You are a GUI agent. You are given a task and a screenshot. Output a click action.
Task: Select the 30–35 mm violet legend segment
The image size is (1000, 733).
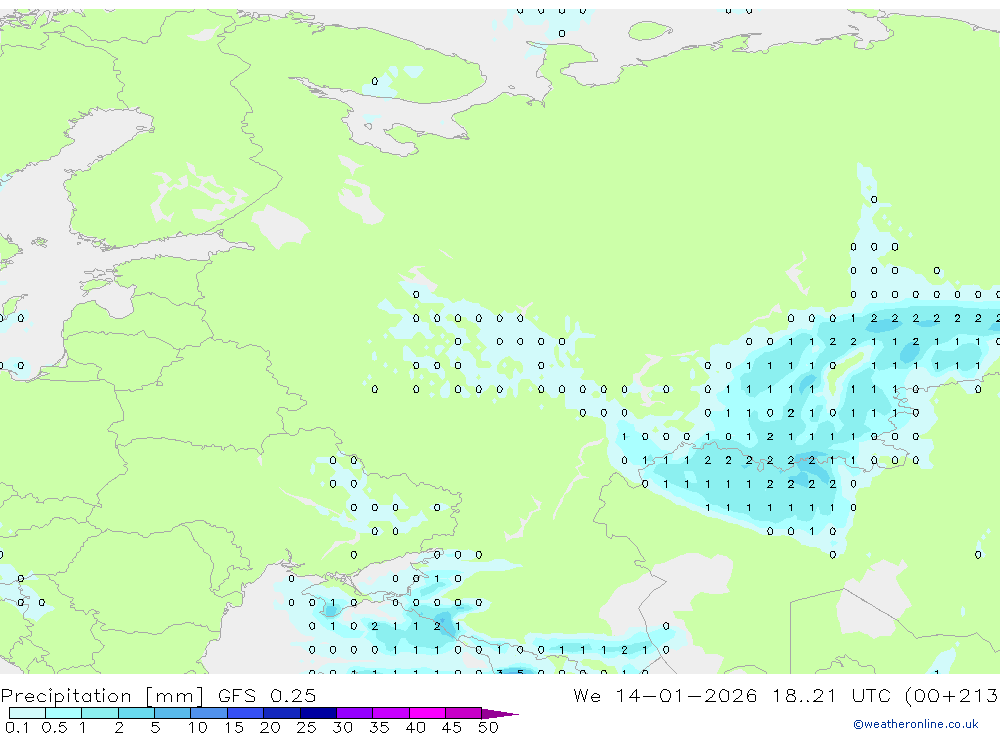pos(354,713)
